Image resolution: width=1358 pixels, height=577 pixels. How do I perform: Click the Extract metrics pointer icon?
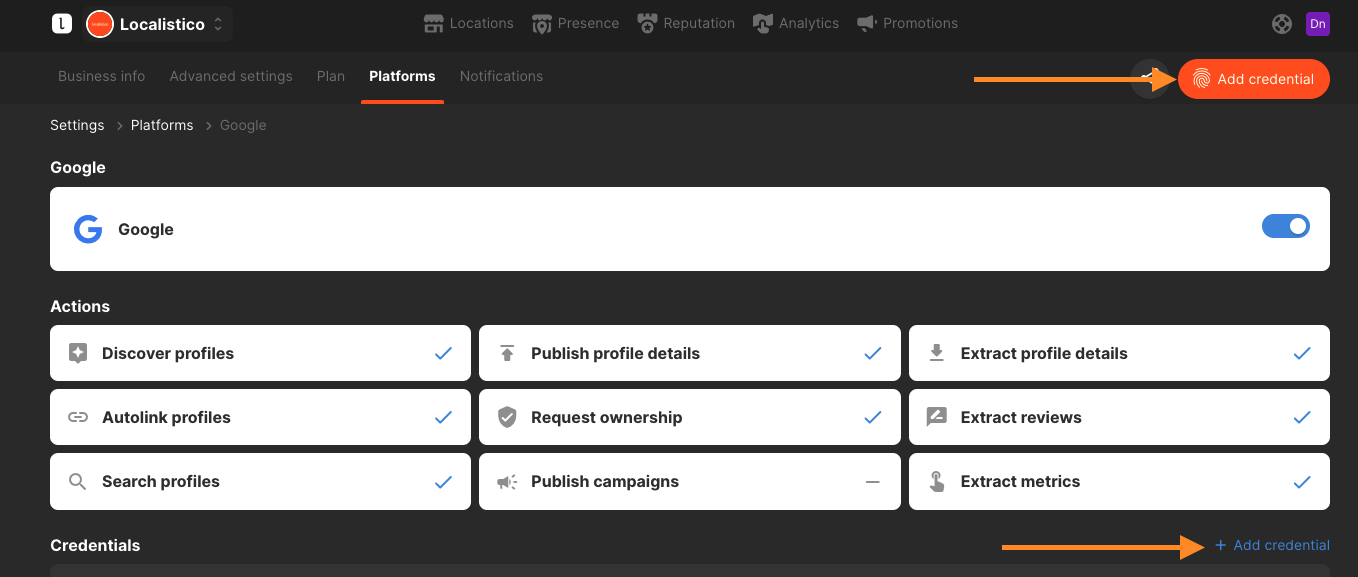(x=937, y=481)
